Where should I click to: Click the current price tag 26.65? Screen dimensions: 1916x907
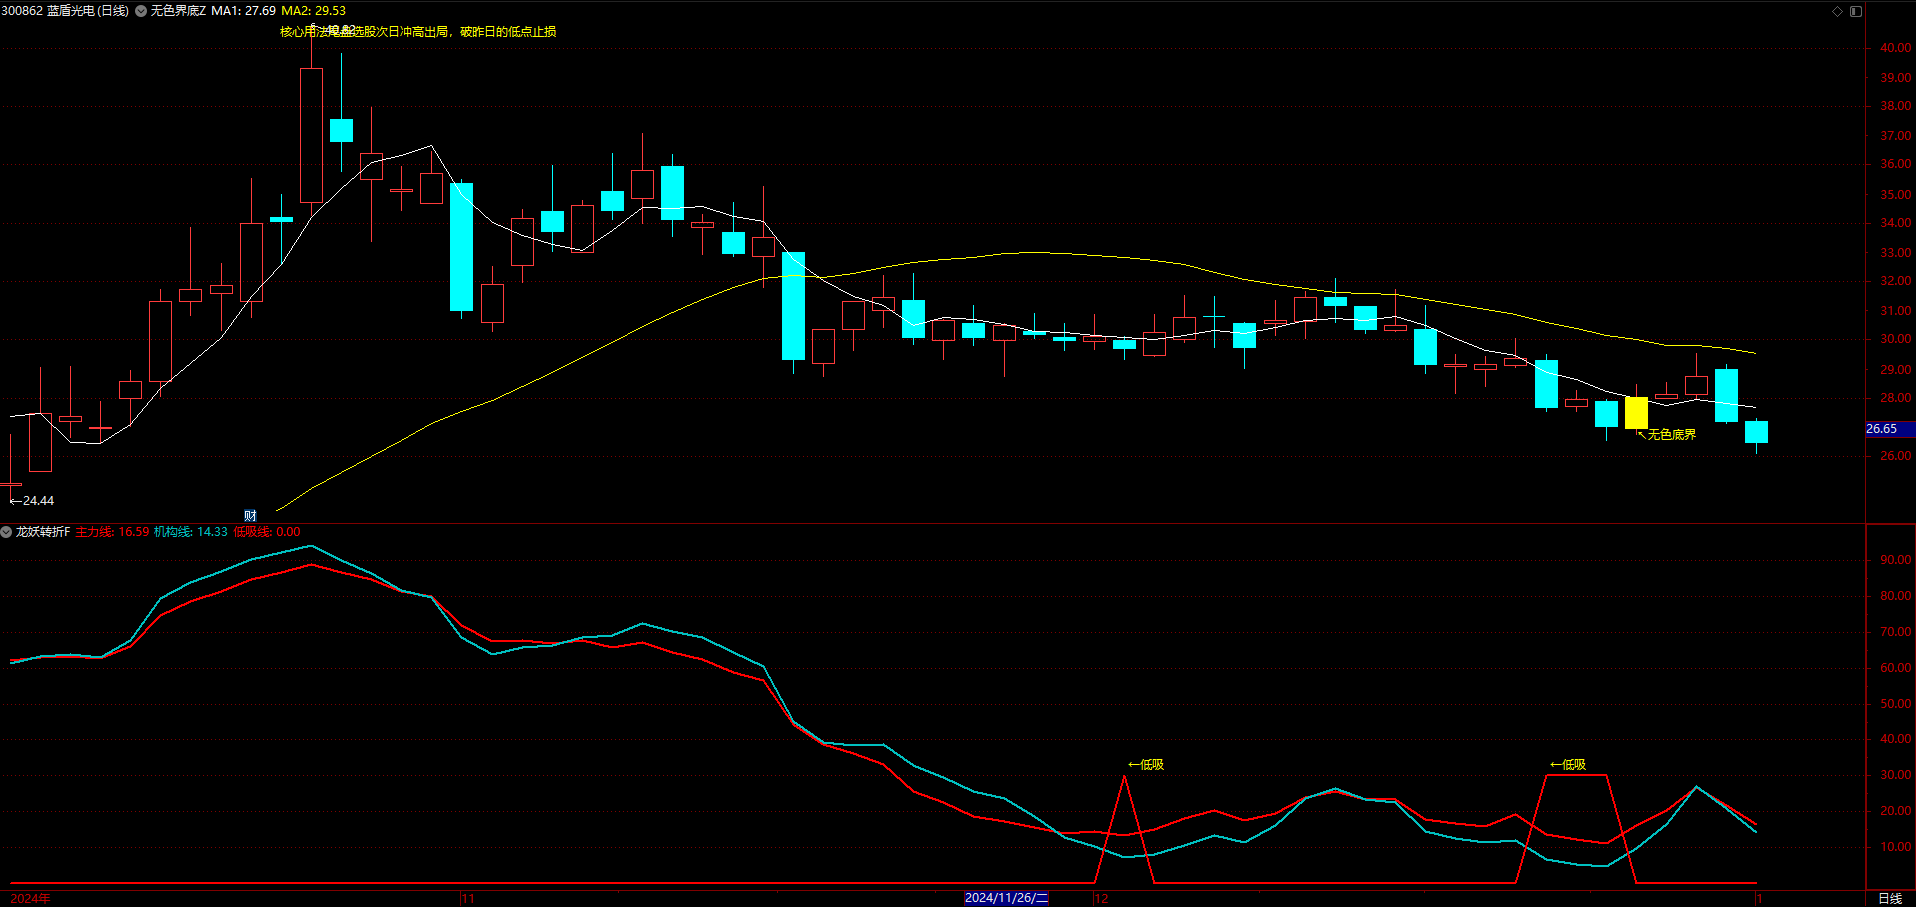[x=1889, y=429]
